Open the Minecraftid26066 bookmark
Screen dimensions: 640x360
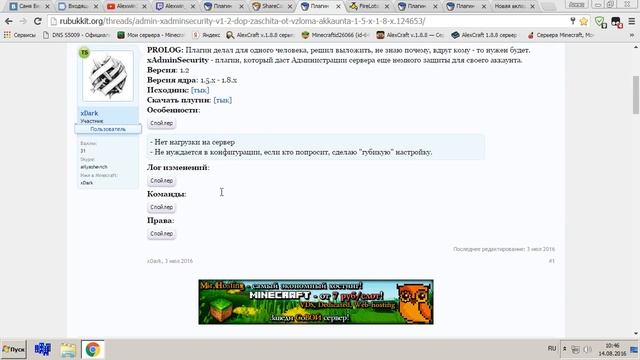(336, 35)
